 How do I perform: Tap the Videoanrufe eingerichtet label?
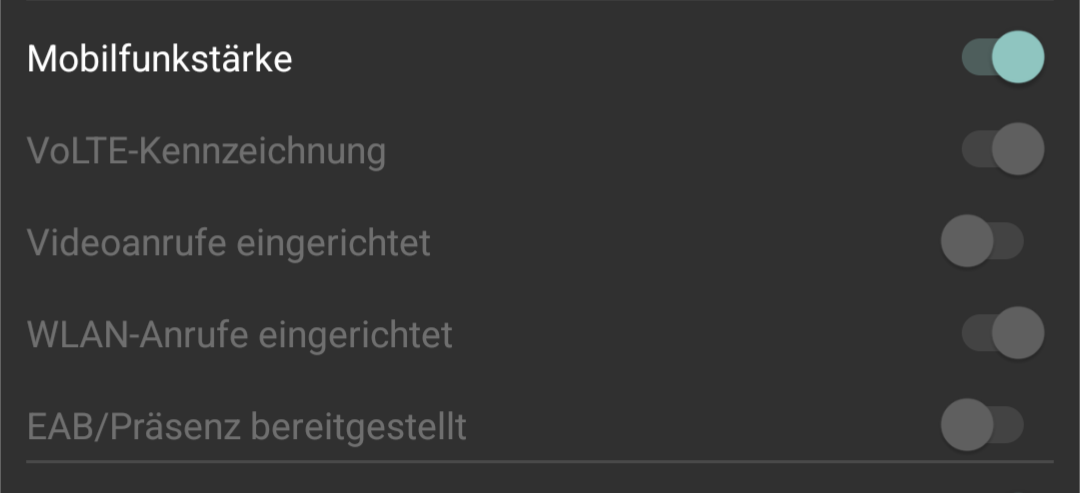229,243
